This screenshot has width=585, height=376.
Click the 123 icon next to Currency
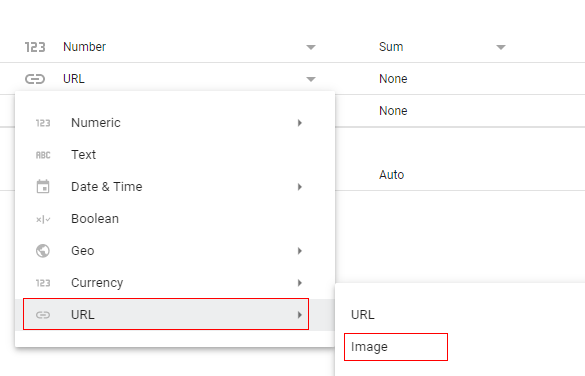tap(43, 283)
